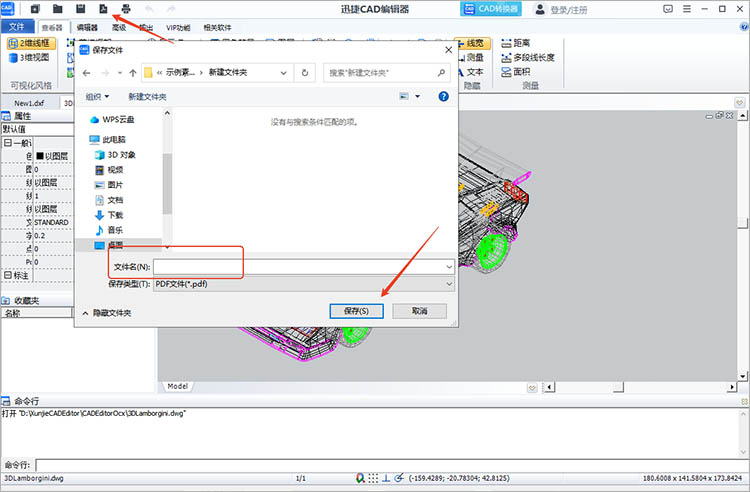
Task: Open the 组织 organize menu
Action: click(x=97, y=97)
